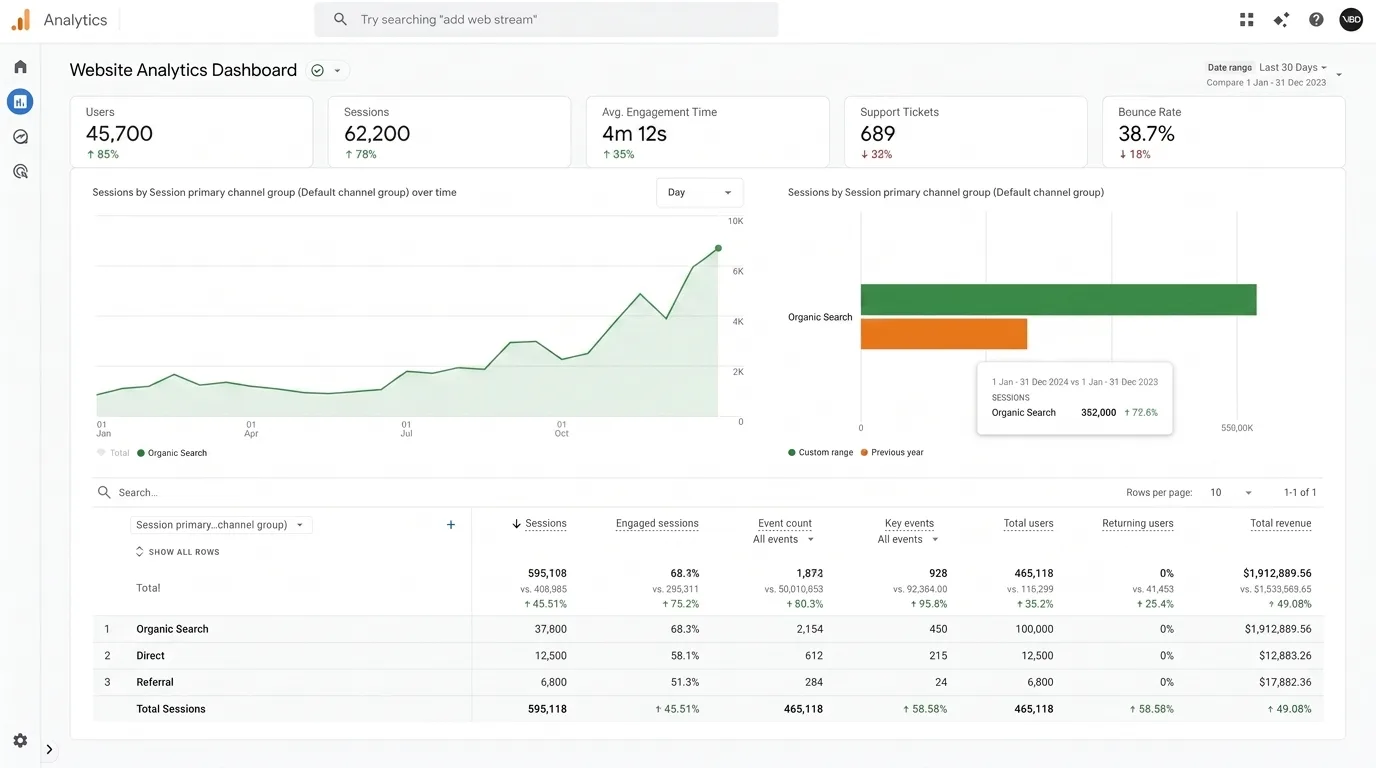Select the Direct table row label

(x=150, y=656)
